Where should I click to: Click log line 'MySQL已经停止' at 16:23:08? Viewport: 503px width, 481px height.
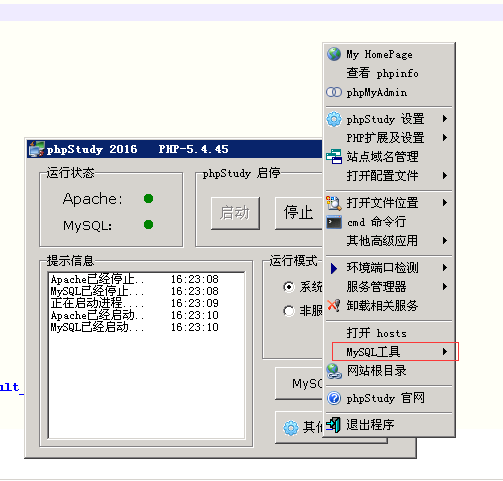tap(134, 291)
